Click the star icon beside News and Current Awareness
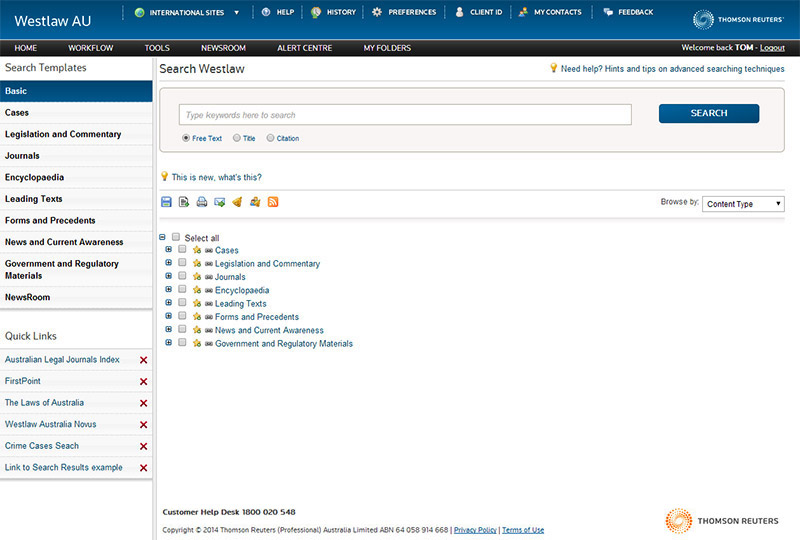 coord(197,330)
